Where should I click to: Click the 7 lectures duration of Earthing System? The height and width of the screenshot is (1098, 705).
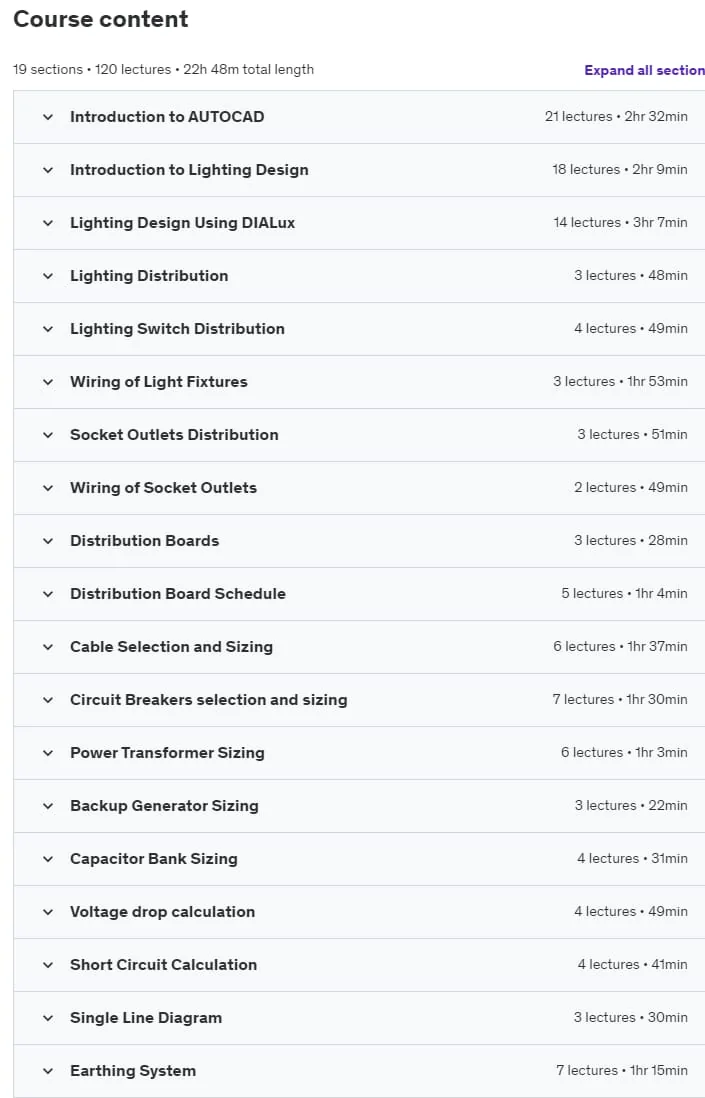[x=622, y=1071]
